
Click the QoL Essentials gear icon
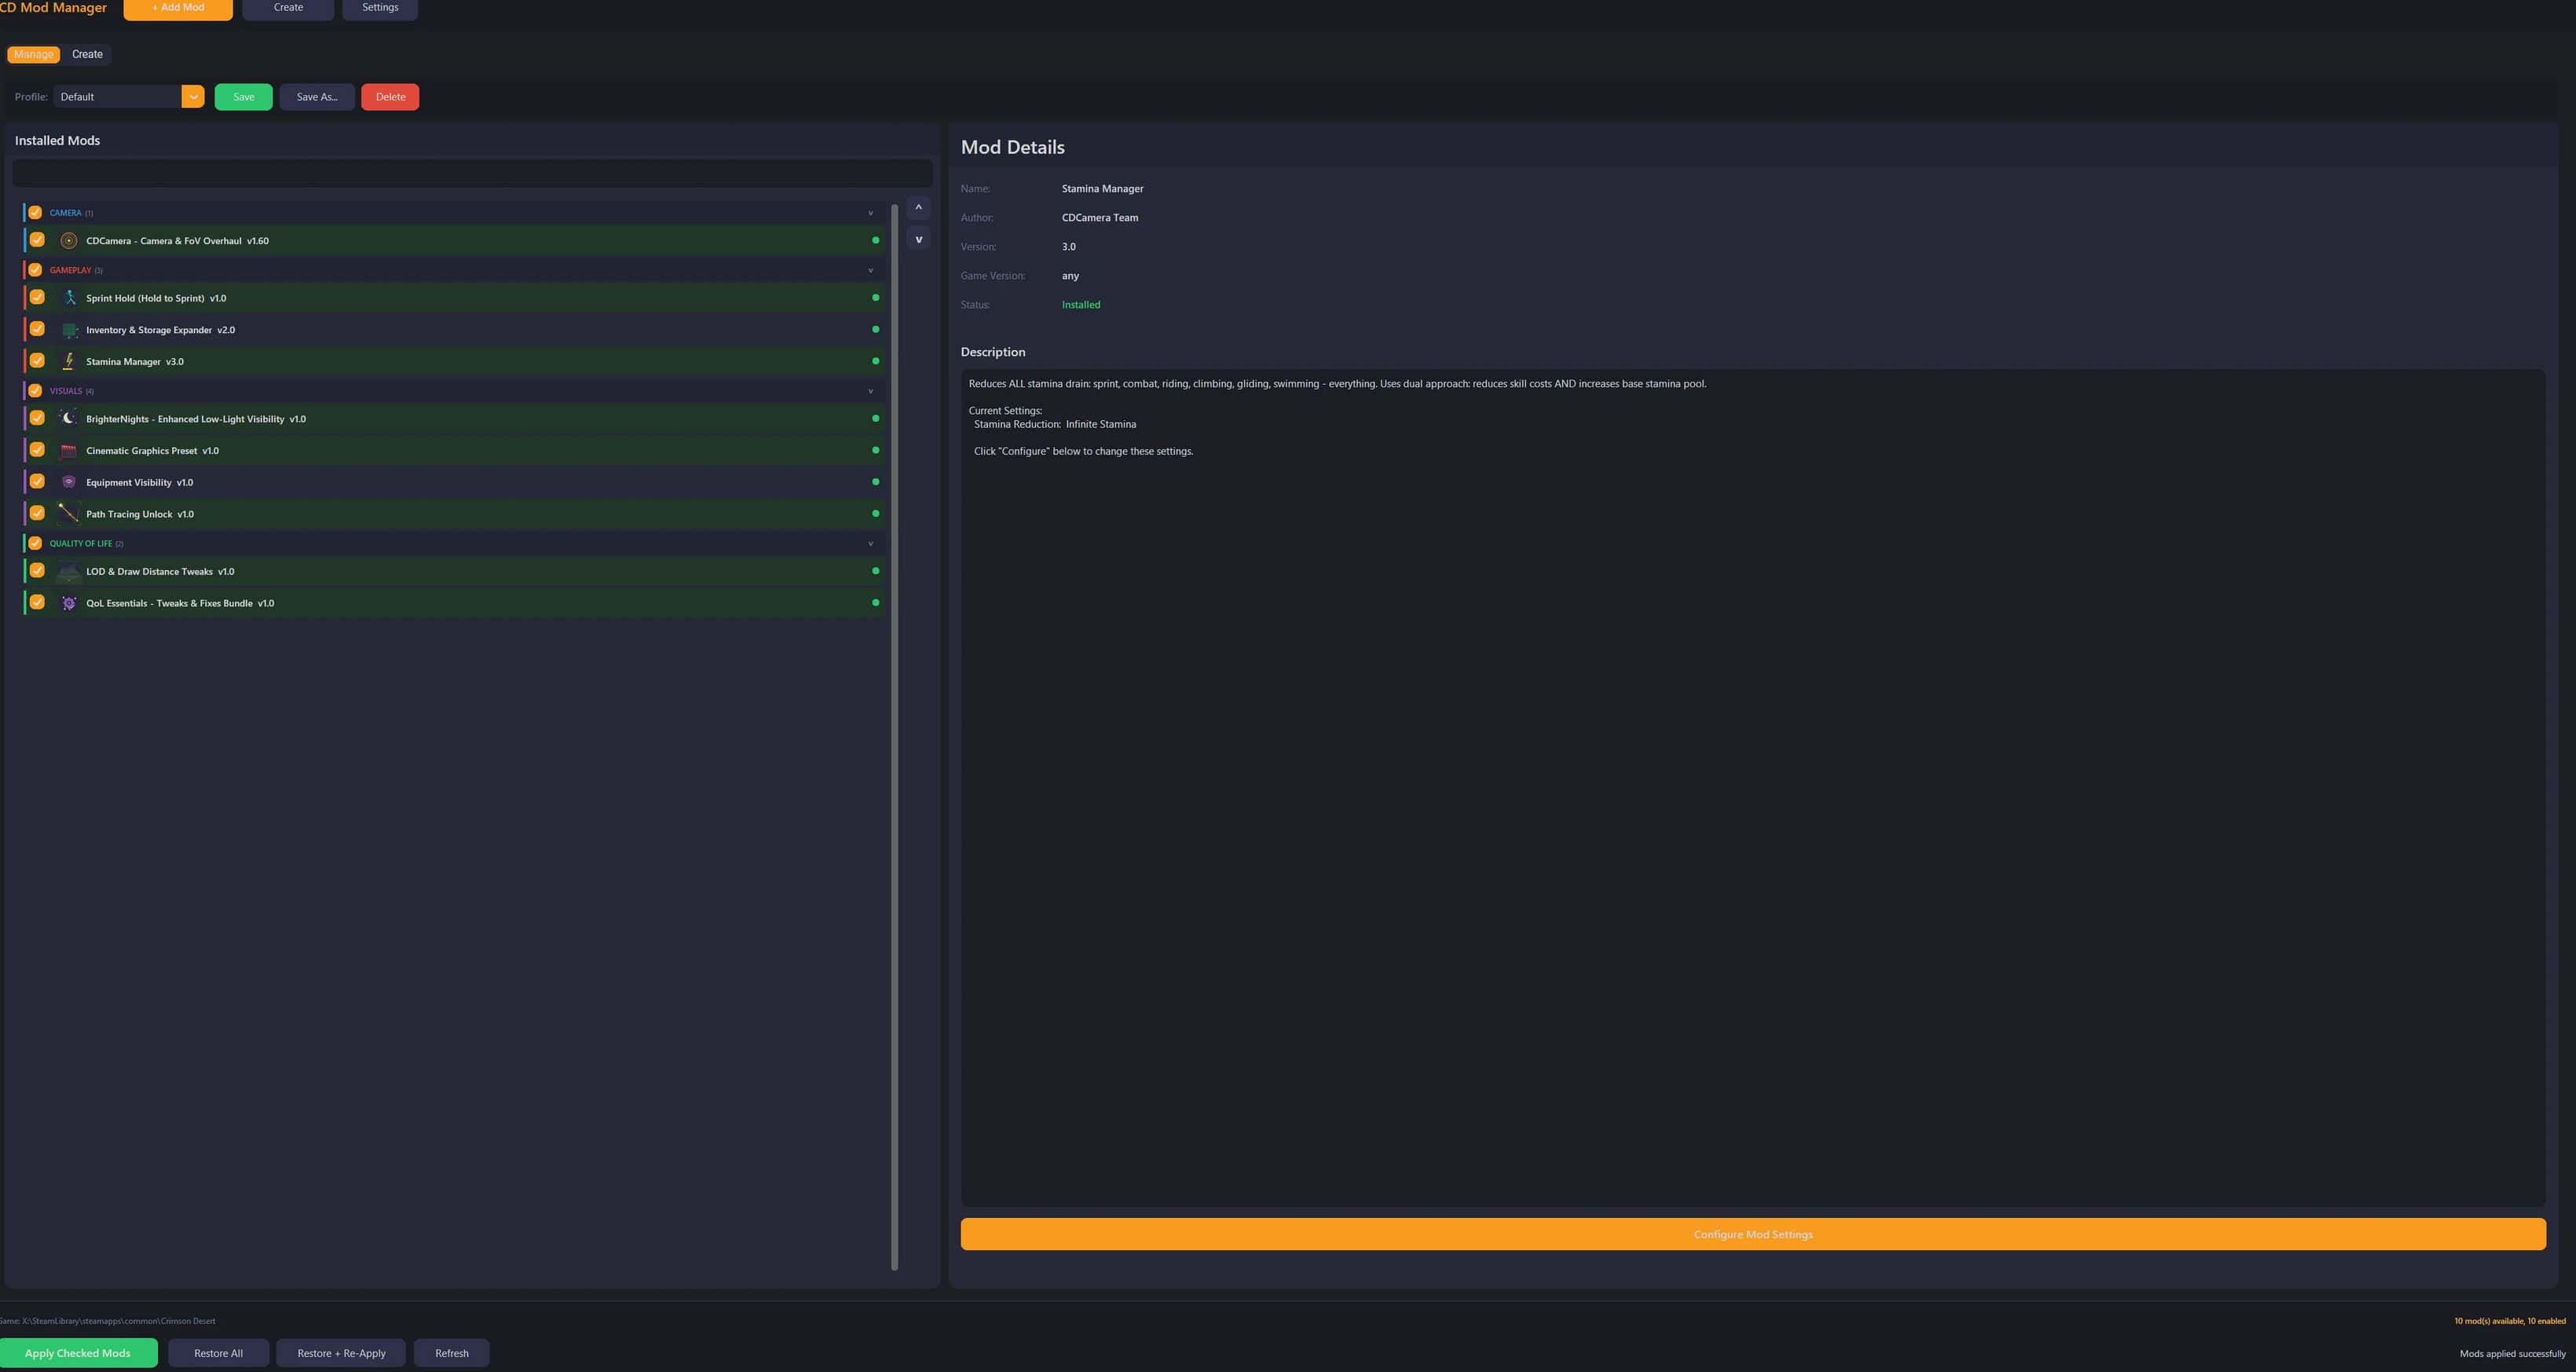[68, 603]
